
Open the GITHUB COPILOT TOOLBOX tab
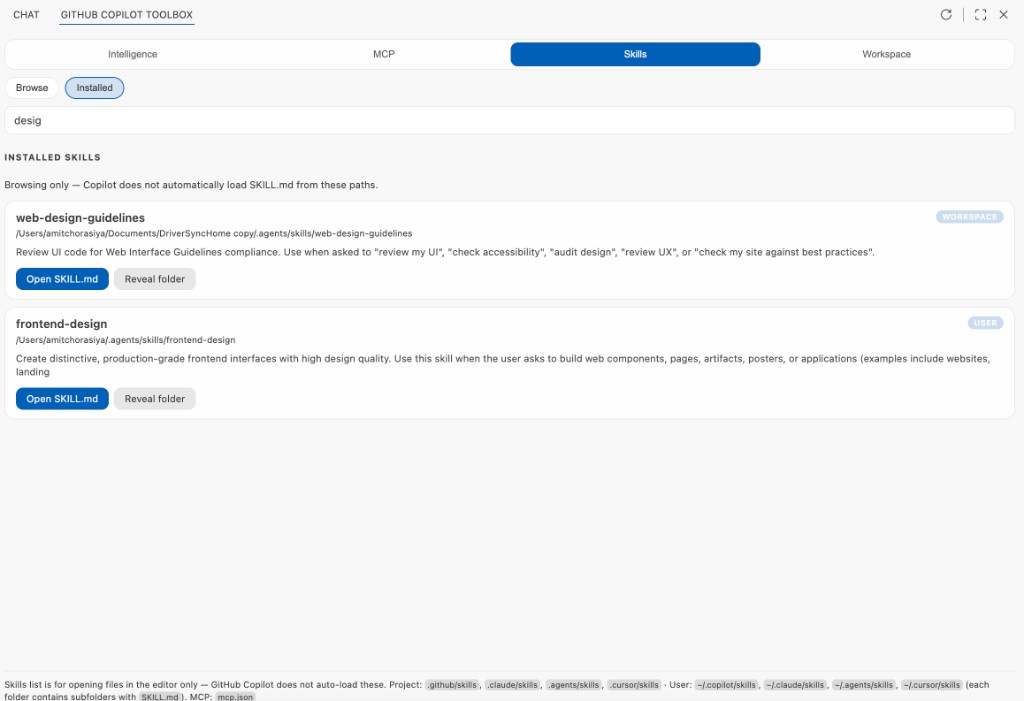click(x=126, y=14)
